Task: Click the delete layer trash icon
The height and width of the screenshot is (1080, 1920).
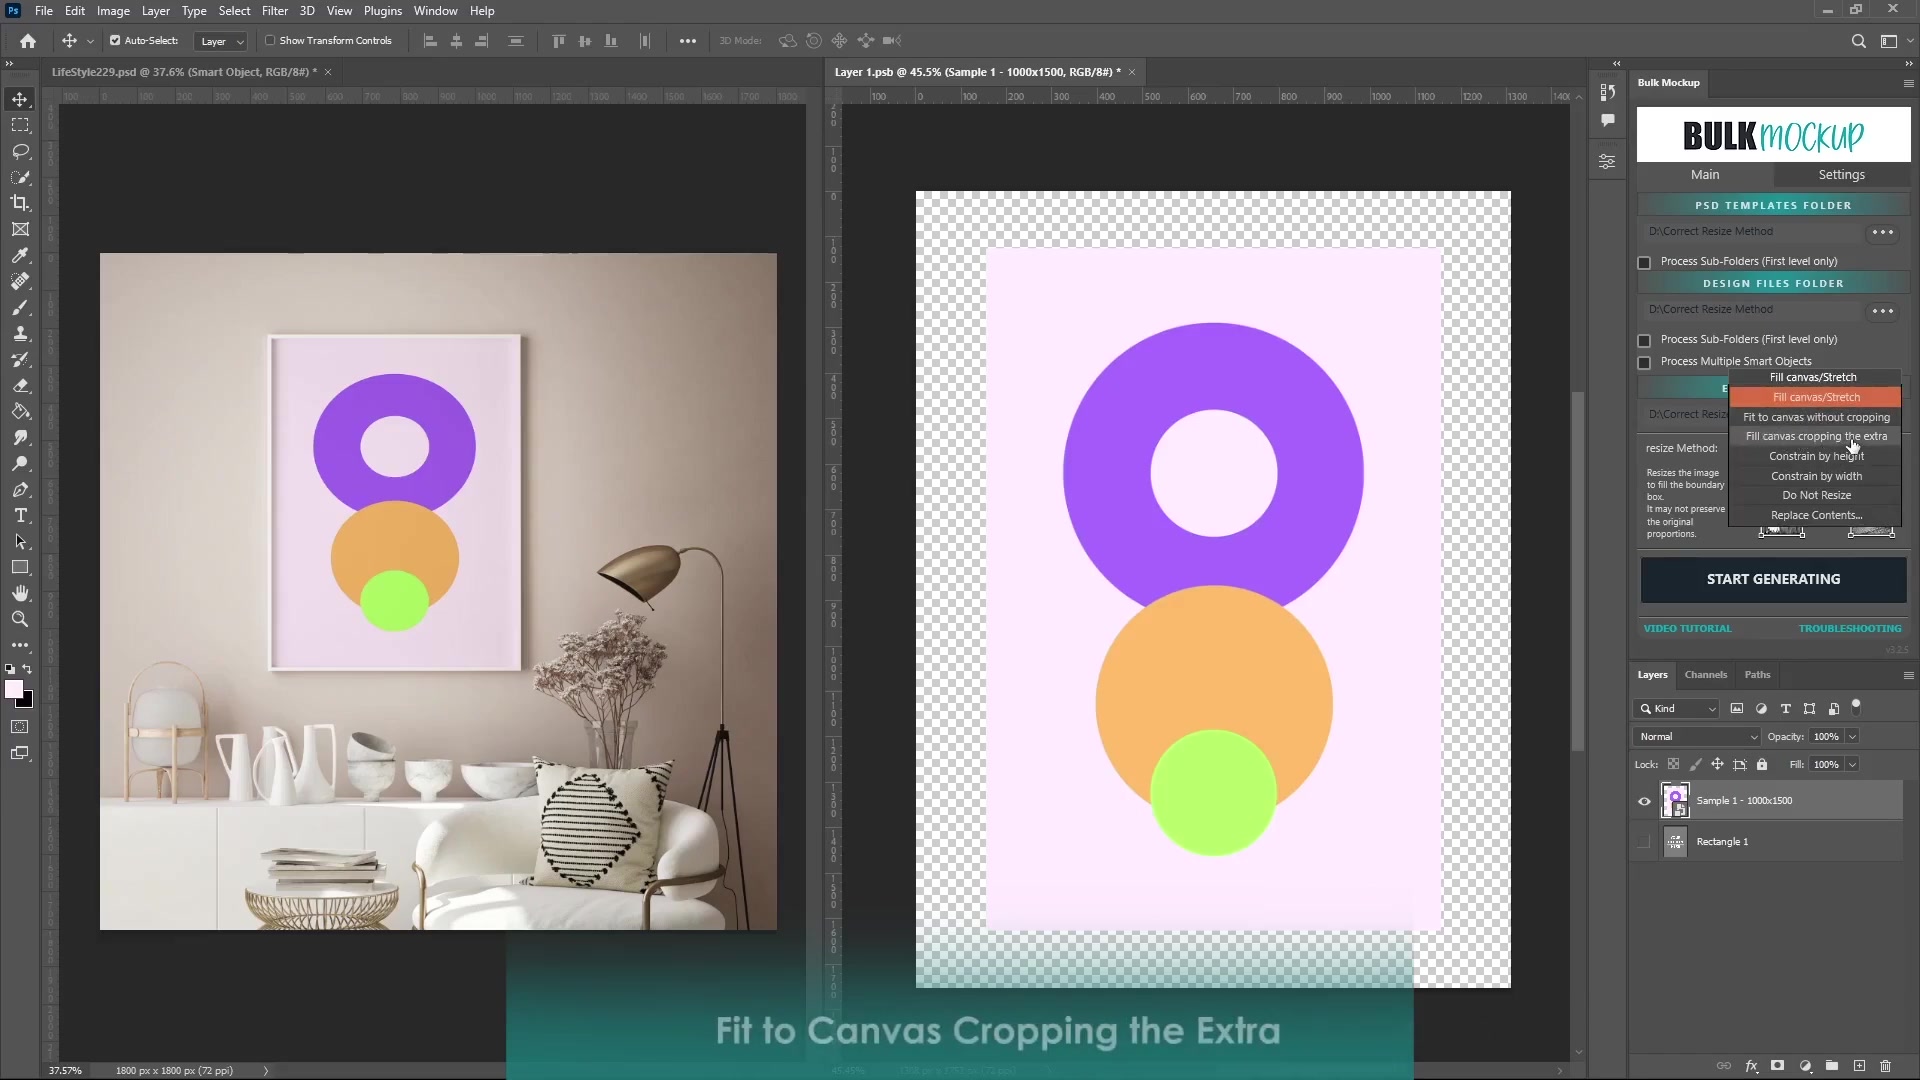Action: pyautogui.click(x=1886, y=1066)
